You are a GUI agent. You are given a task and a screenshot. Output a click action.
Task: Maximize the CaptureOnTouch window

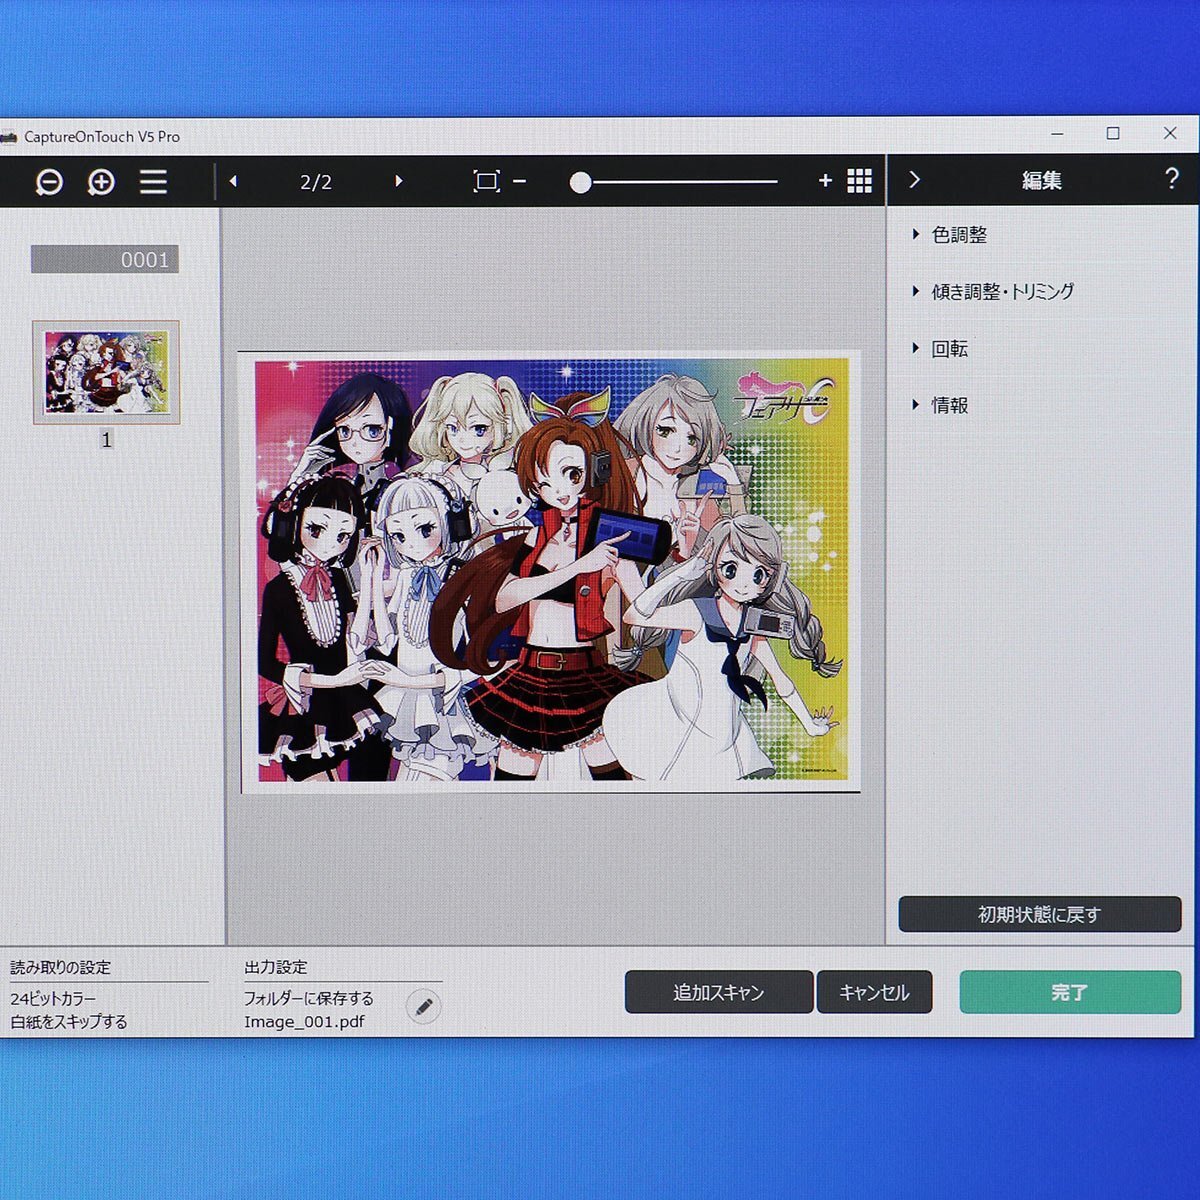click(x=1113, y=134)
